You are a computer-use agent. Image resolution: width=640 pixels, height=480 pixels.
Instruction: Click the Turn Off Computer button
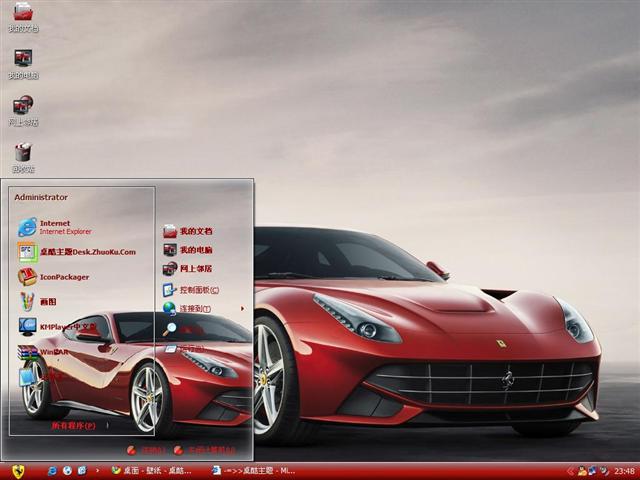coord(204,450)
